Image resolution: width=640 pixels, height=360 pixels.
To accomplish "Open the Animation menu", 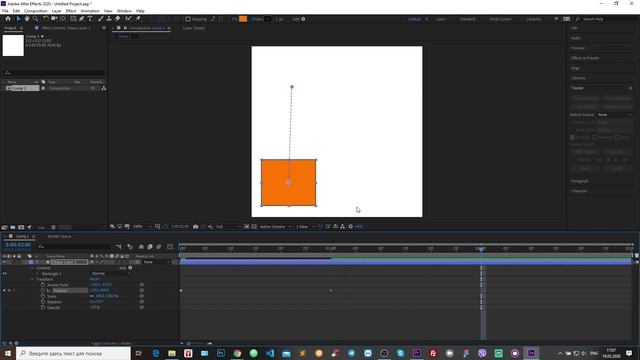I will point(90,11).
